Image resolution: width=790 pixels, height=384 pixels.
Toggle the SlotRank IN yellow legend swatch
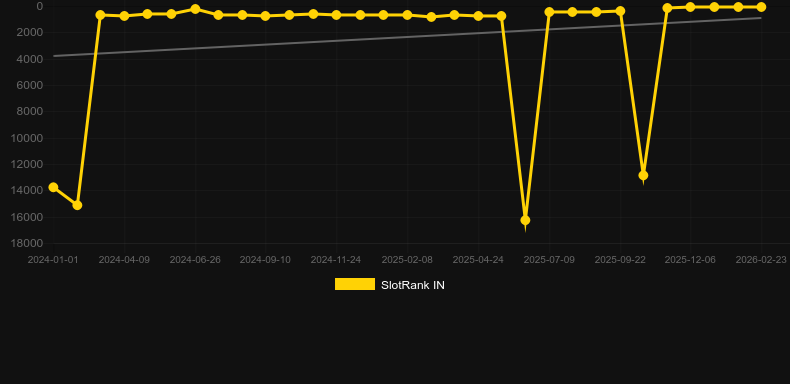click(x=355, y=284)
